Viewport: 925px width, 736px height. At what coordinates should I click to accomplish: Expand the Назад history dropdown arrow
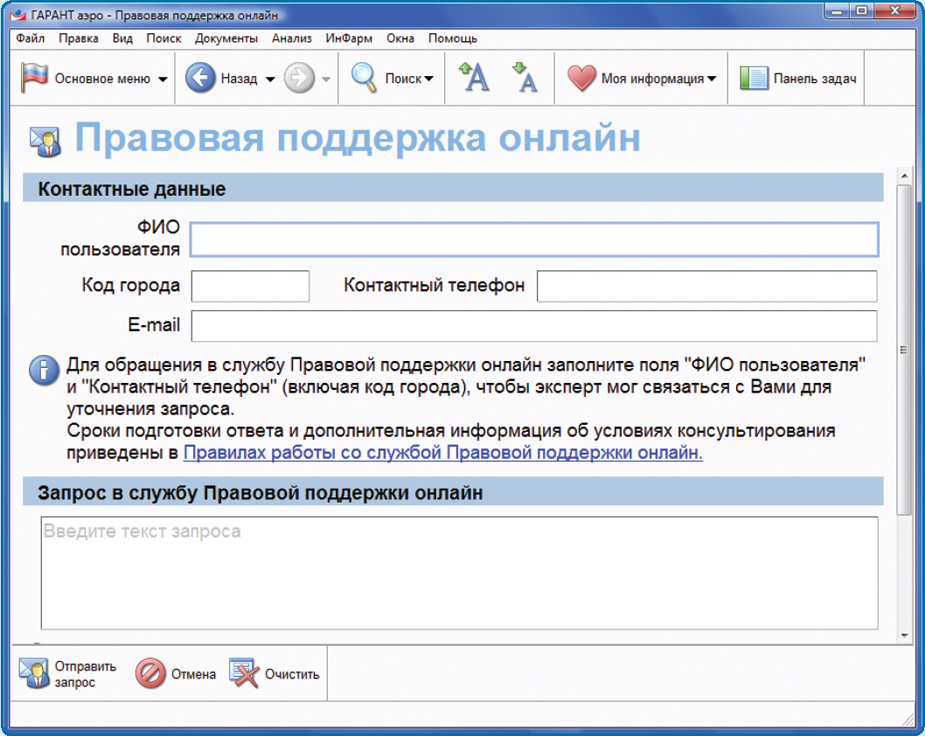point(270,80)
